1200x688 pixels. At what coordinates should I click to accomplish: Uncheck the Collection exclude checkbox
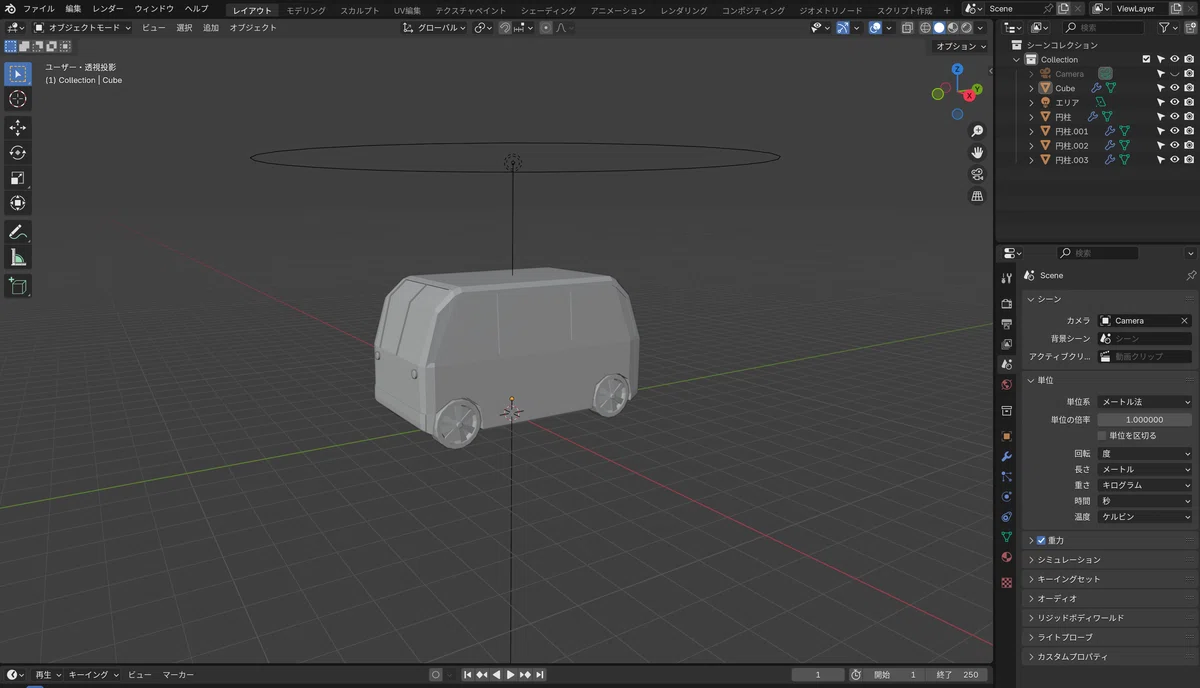click(1146, 59)
